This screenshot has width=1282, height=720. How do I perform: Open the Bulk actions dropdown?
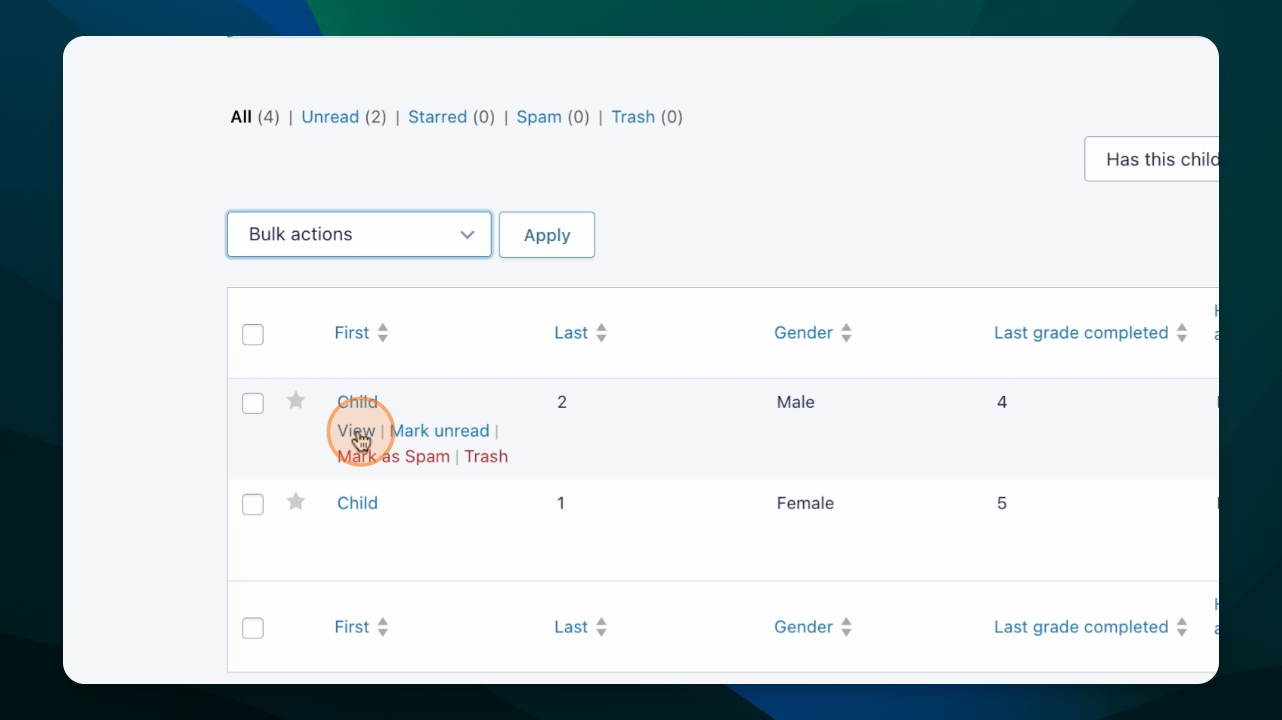point(359,234)
